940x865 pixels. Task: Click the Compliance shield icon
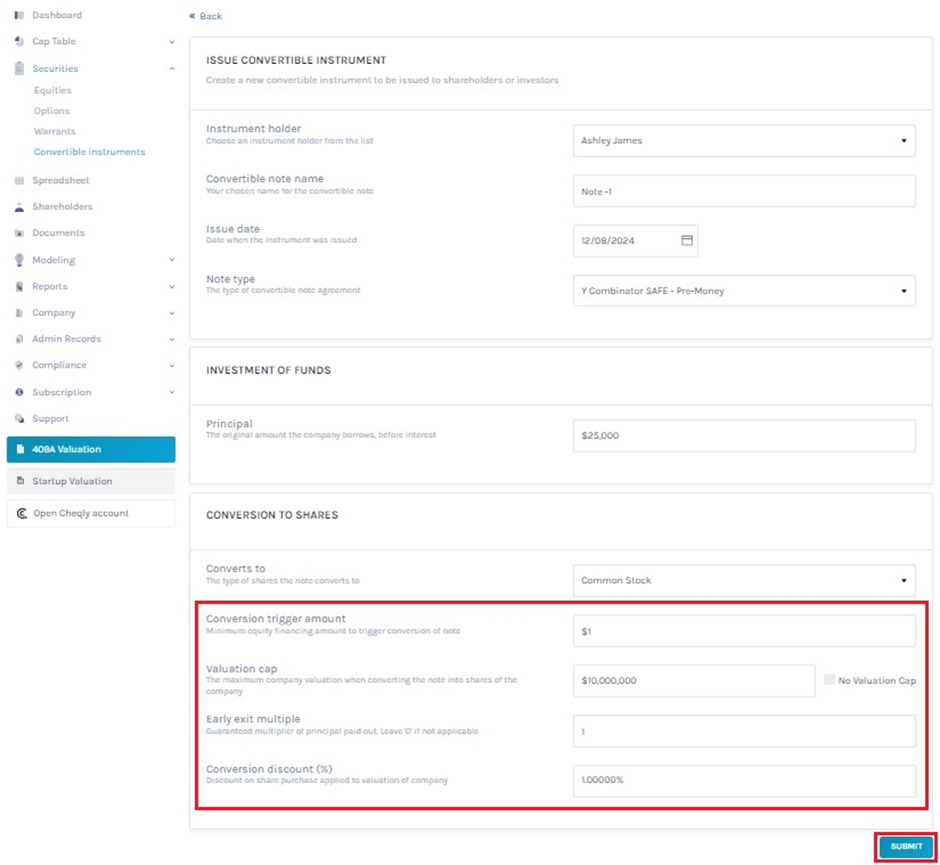pyautogui.click(x=19, y=365)
